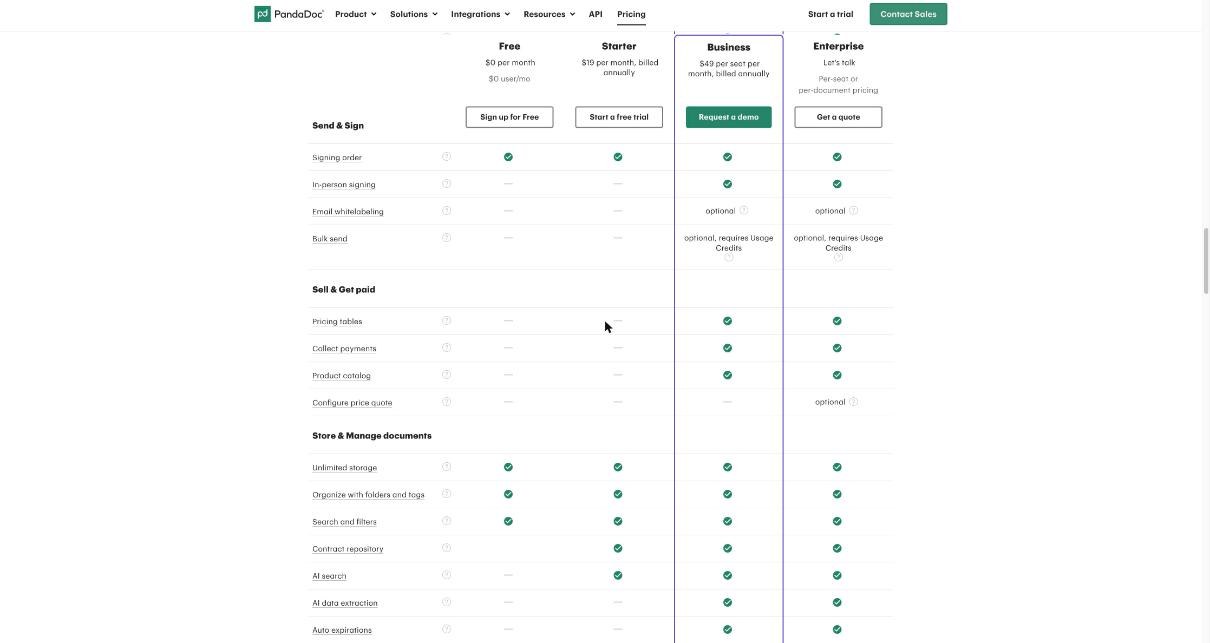Click the Send & Sign section header

338,125
